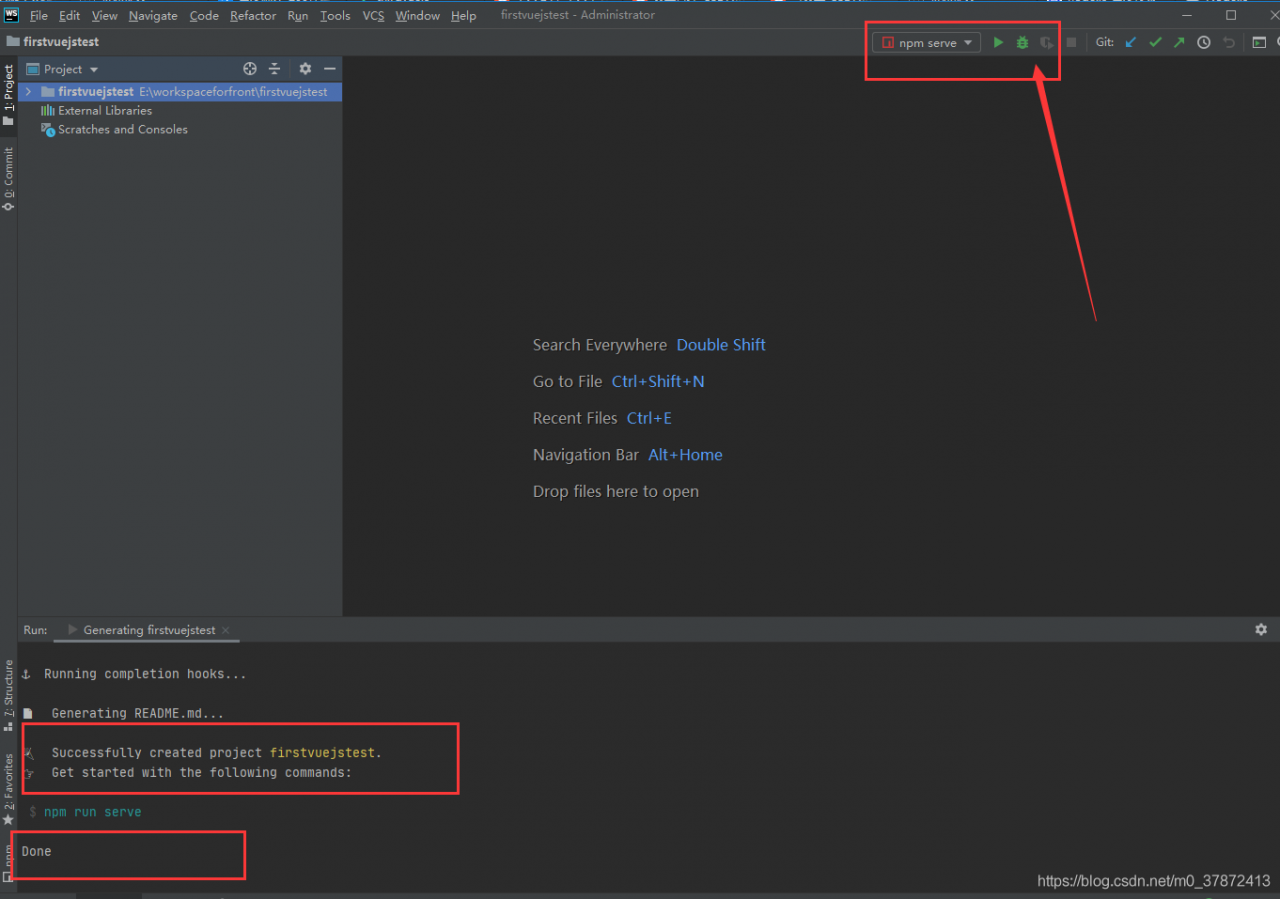The height and width of the screenshot is (899, 1280).
Task: Click the Ctrl+Shift+N shortcut hint
Action: coord(658,382)
